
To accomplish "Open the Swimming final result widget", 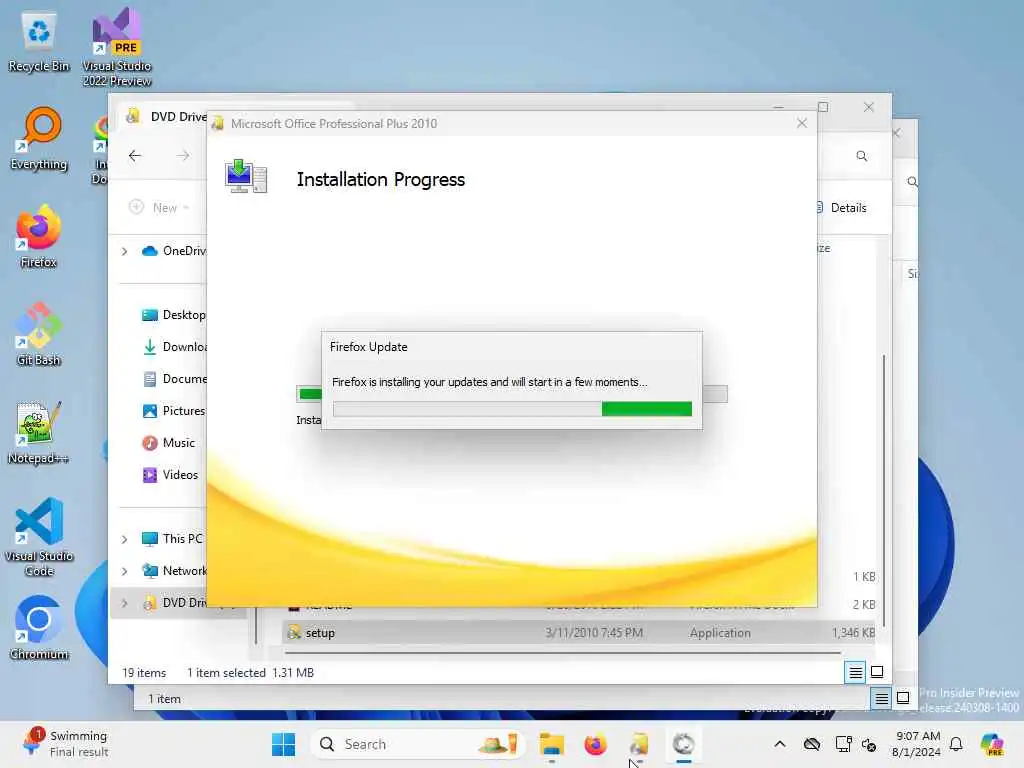I will [x=65, y=744].
